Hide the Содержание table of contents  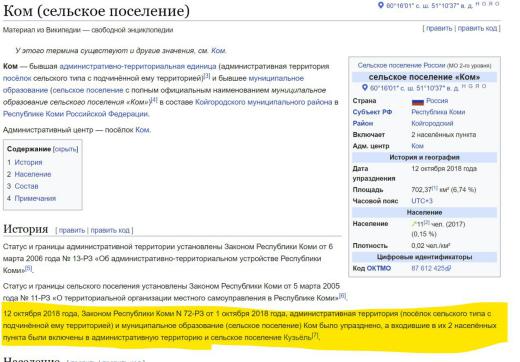coord(66,149)
